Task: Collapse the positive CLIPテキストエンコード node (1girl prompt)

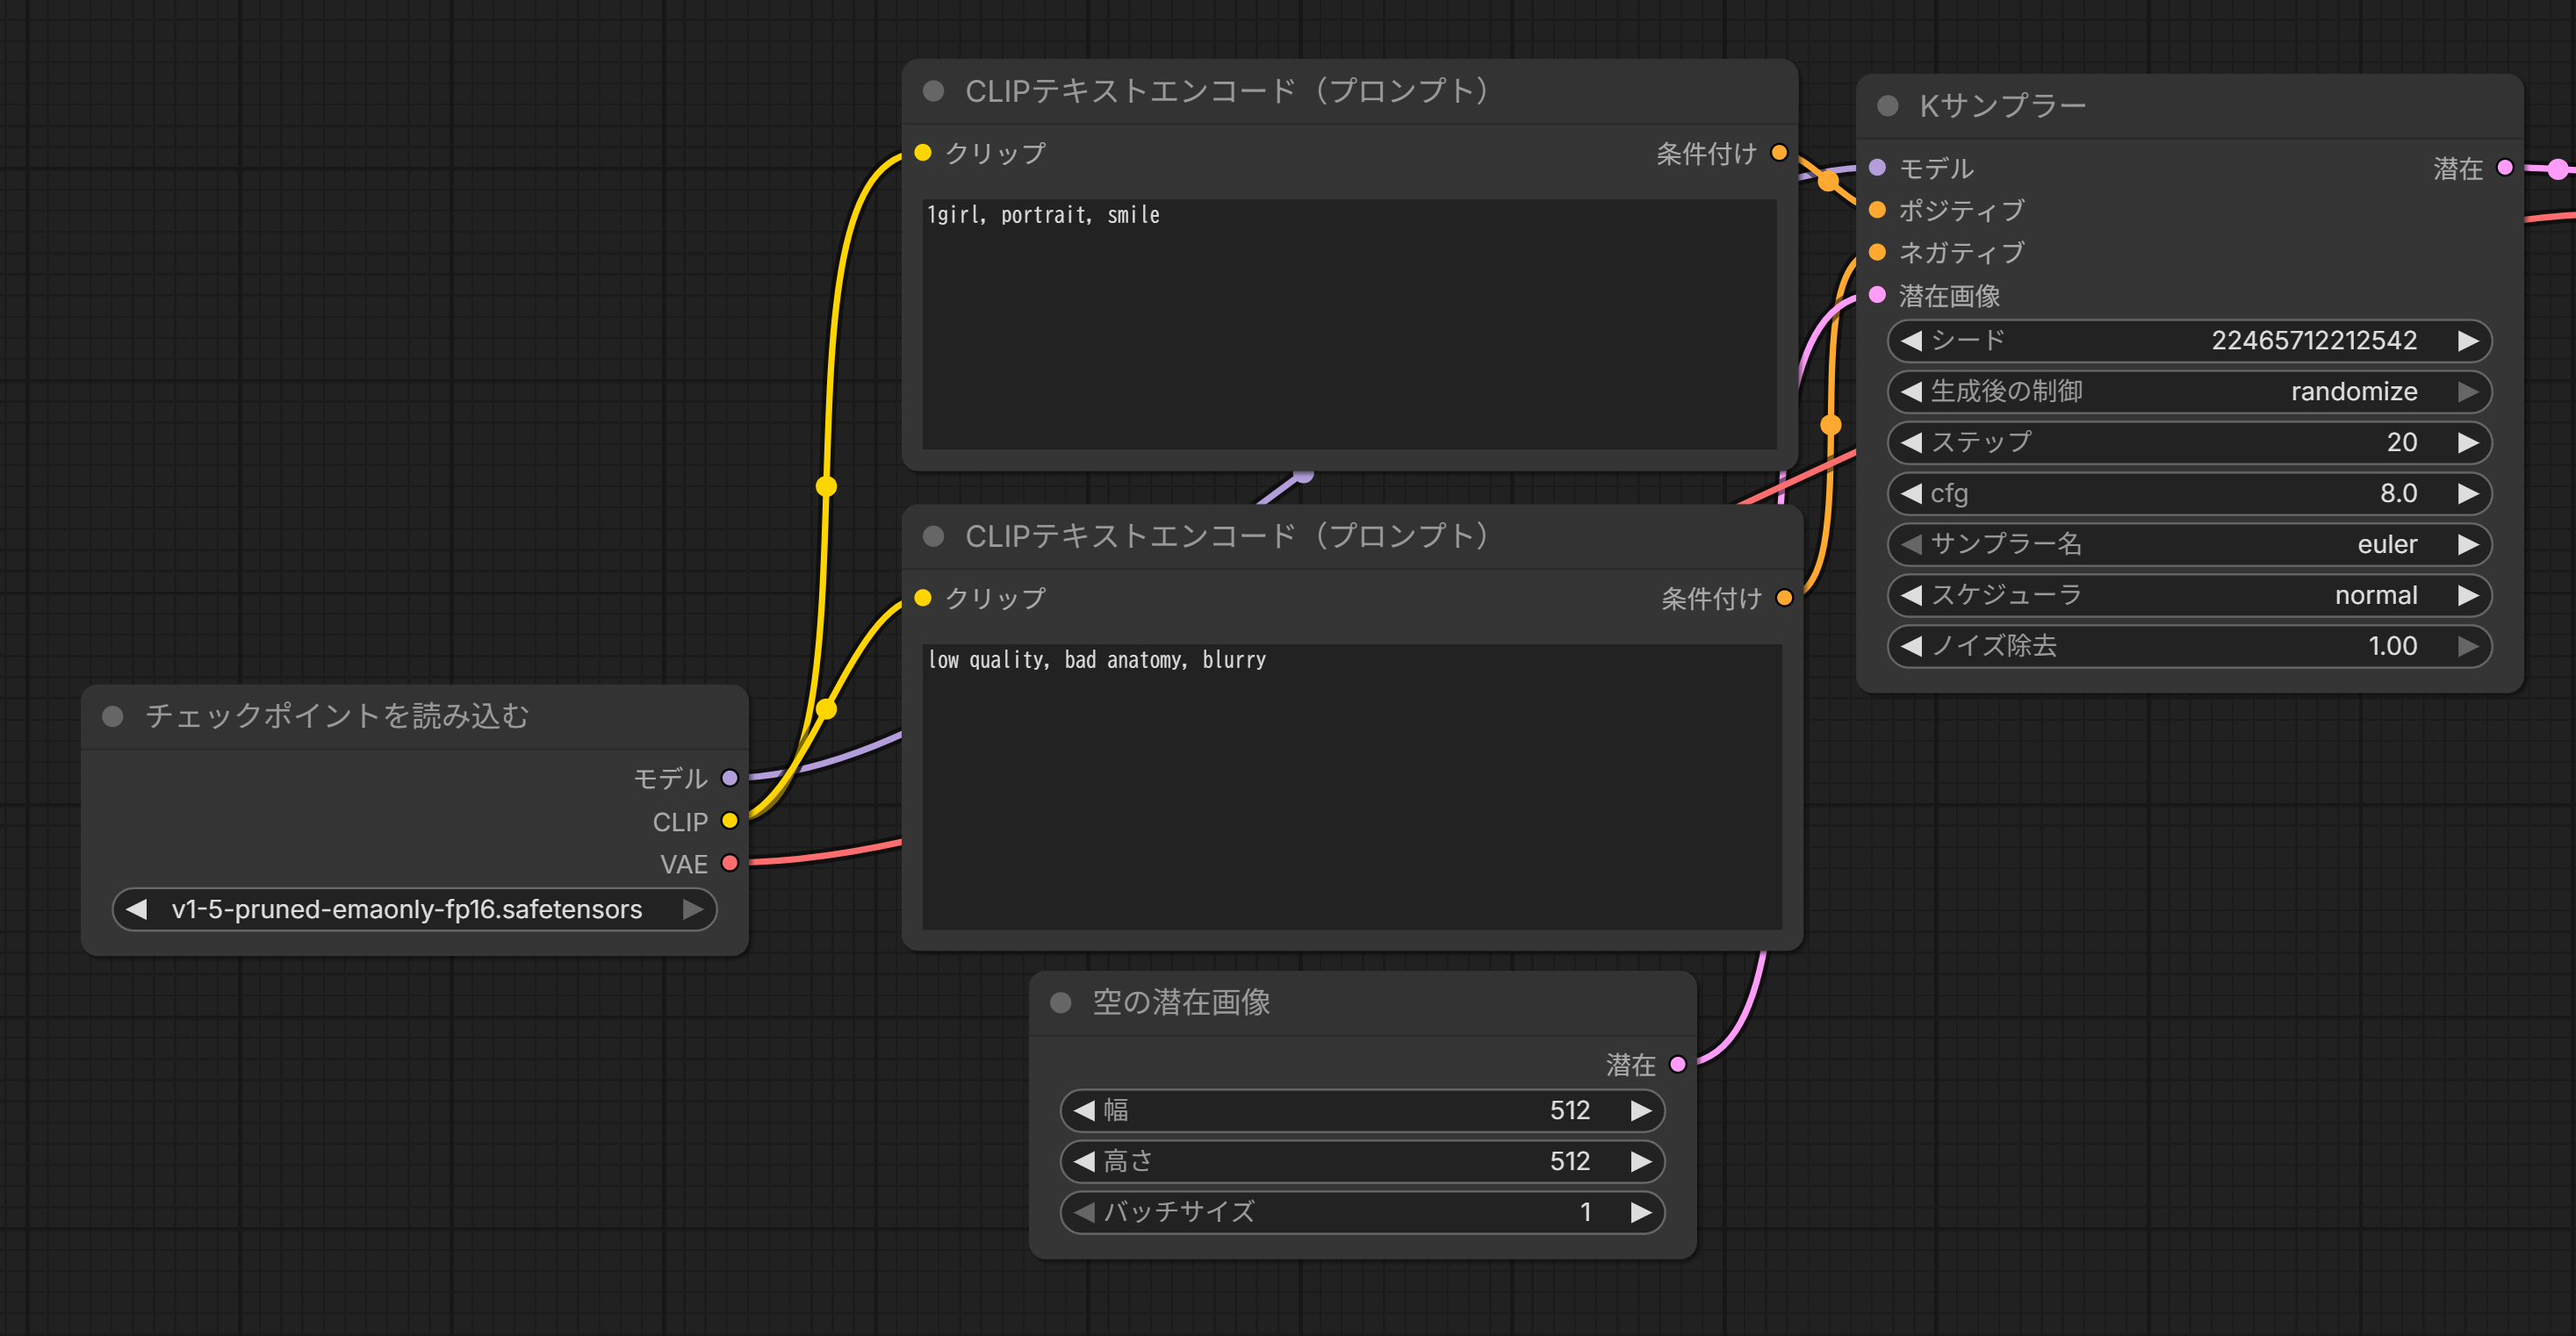Action: pyautogui.click(x=933, y=91)
